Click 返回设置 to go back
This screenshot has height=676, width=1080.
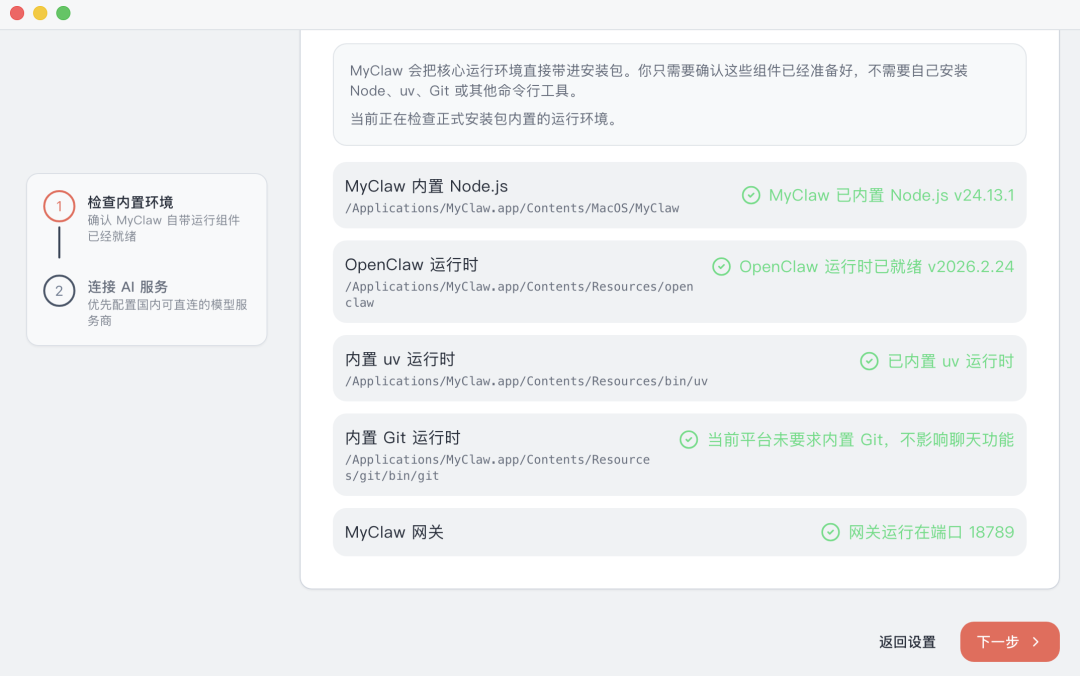click(x=906, y=642)
